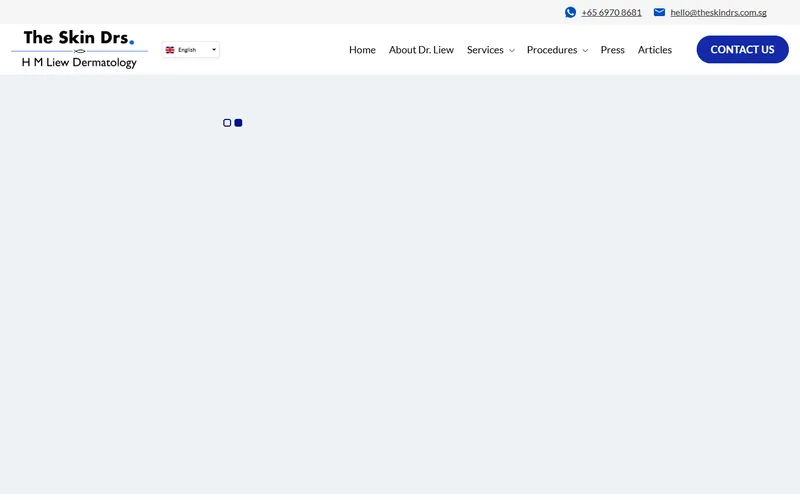The height and width of the screenshot is (500, 800).
Task: Open the Procedures menu
Action: pyautogui.click(x=552, y=50)
